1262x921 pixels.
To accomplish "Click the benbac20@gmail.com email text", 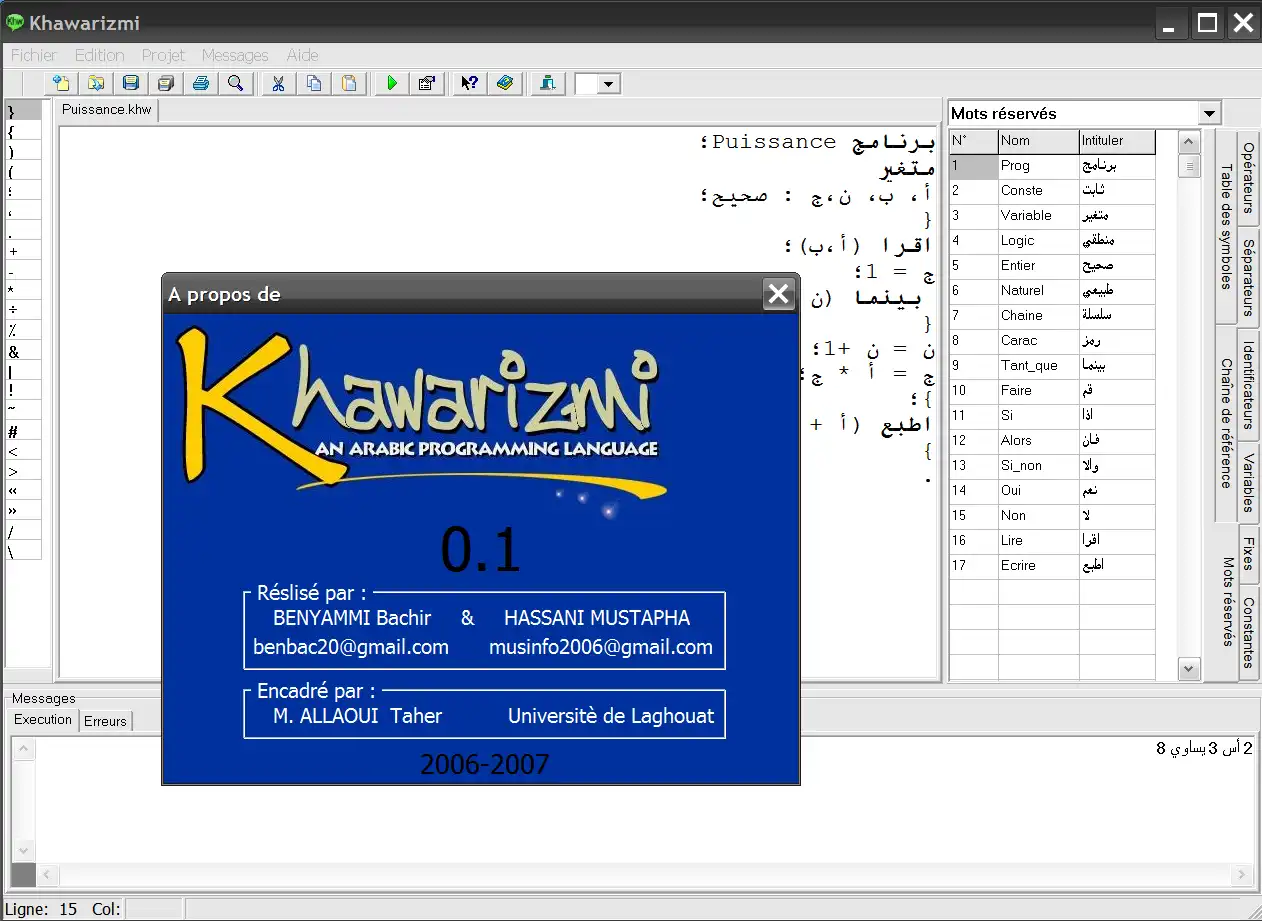I will [351, 647].
